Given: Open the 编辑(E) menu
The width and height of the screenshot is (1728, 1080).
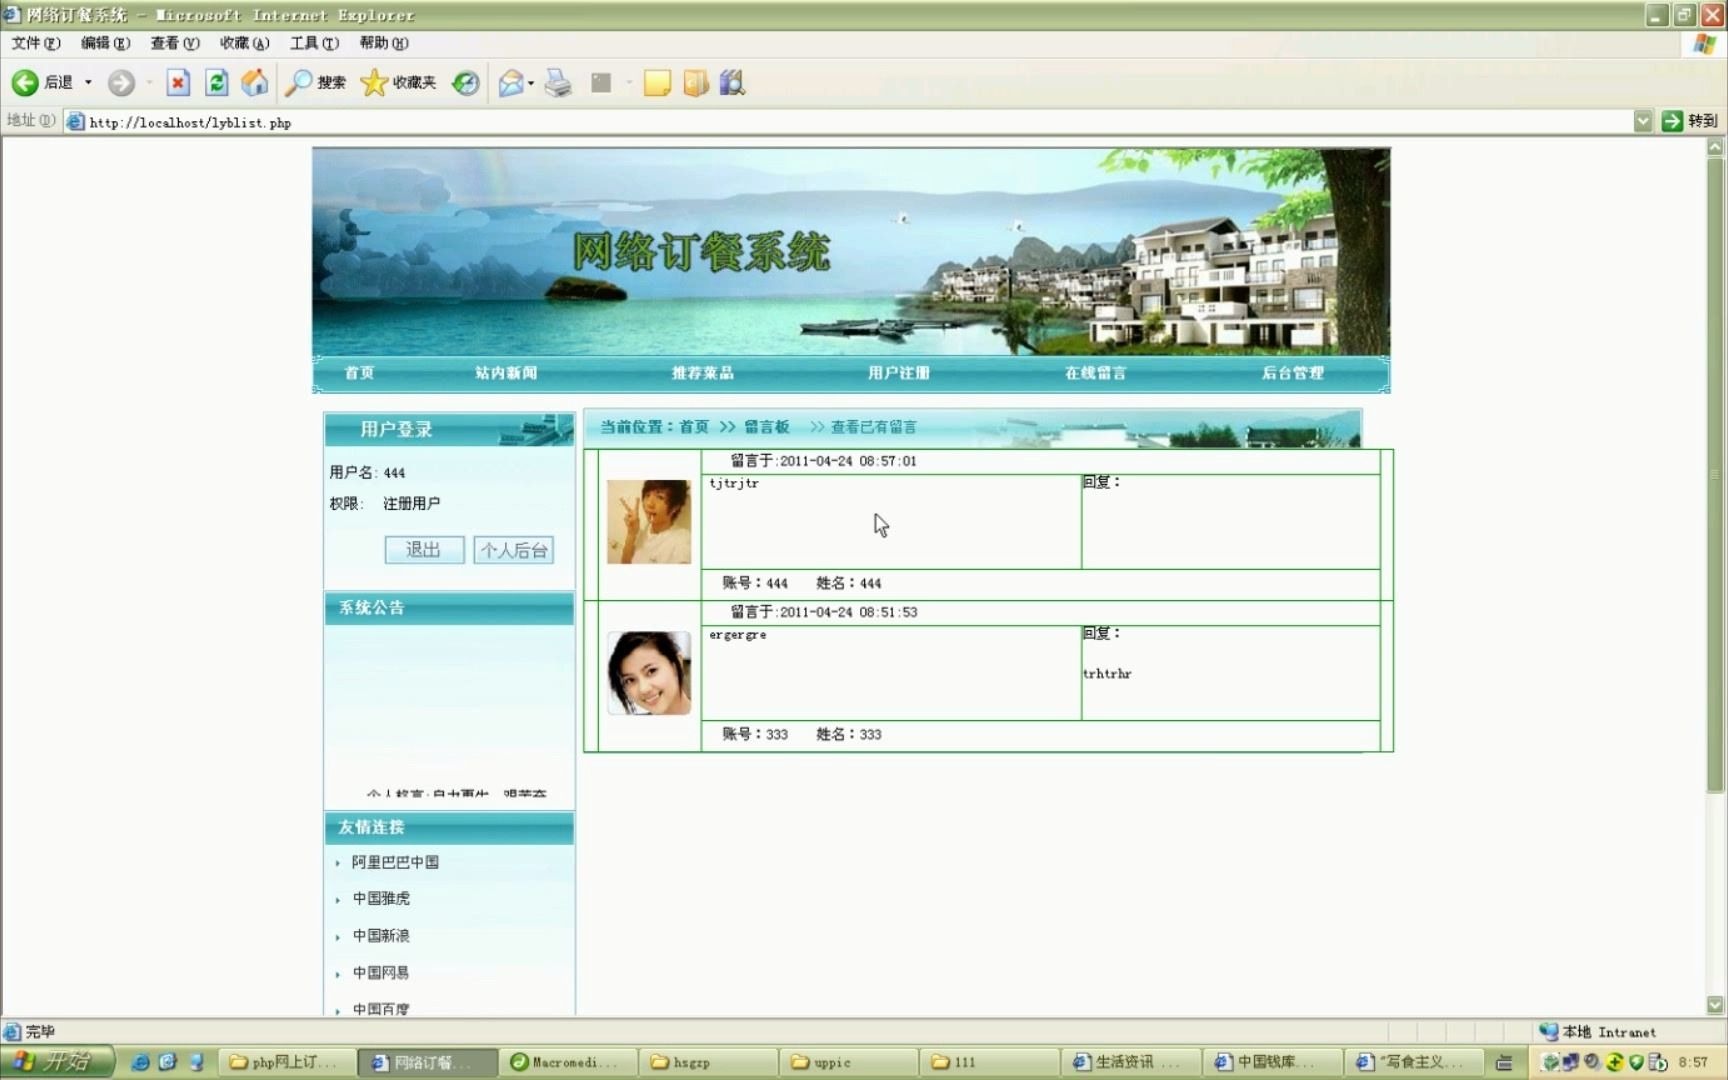Looking at the screenshot, I should (106, 43).
